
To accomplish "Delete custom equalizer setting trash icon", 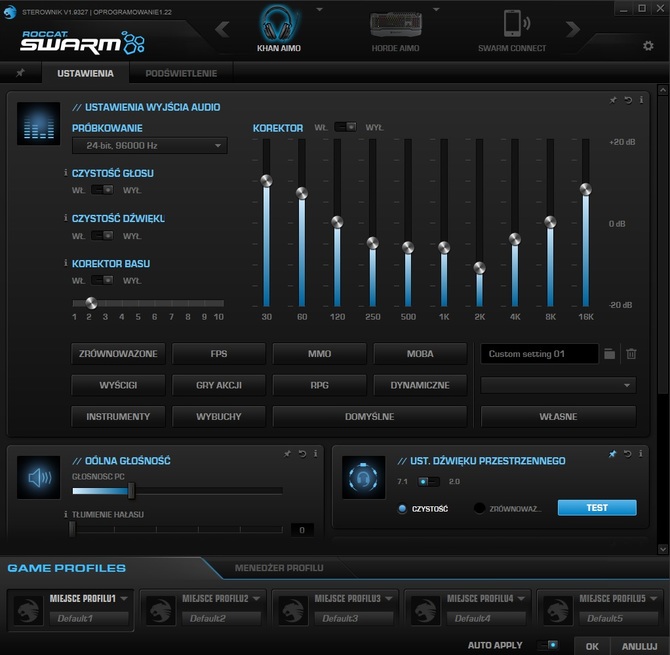I will (631, 354).
